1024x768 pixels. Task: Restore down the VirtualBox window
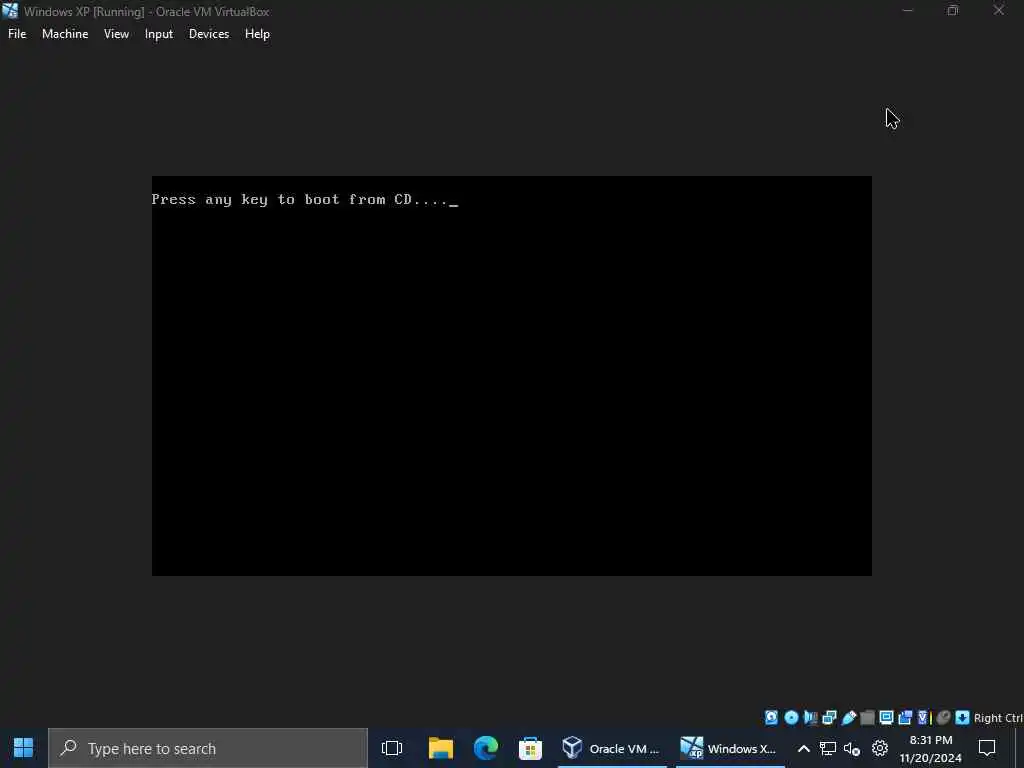point(953,10)
